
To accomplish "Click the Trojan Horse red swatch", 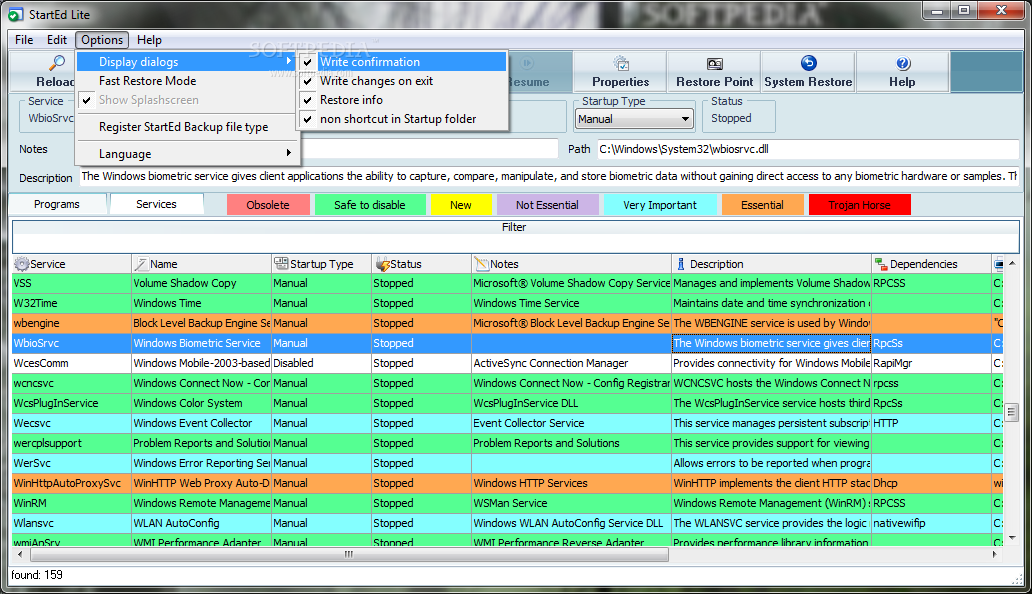I will (x=860, y=205).
